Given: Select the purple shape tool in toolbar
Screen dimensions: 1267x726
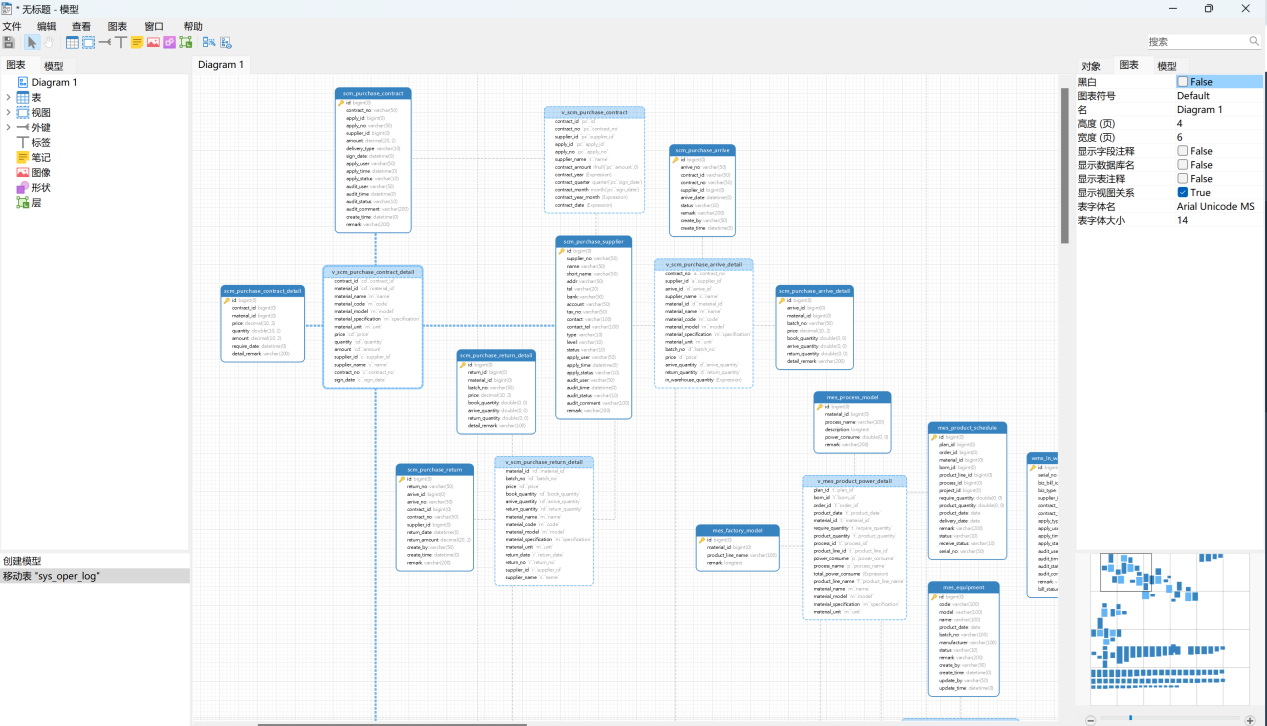Looking at the screenshot, I should (170, 42).
